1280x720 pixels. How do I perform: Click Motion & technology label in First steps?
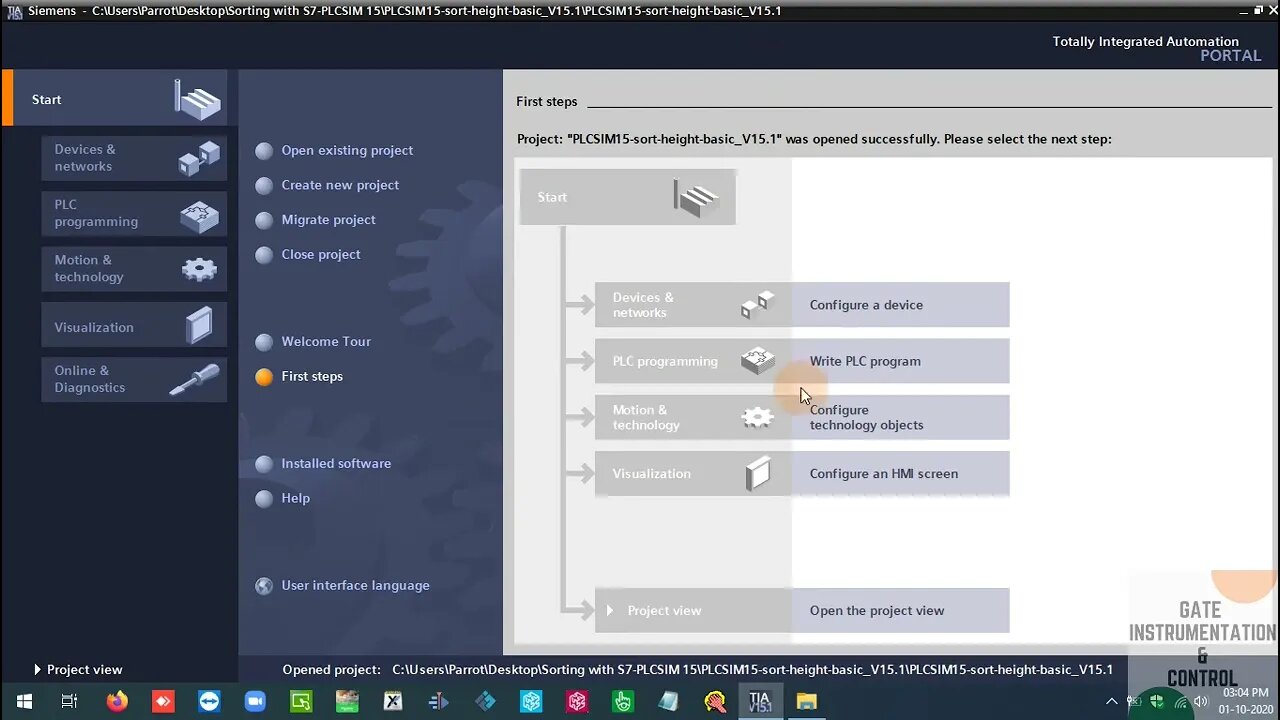click(646, 417)
